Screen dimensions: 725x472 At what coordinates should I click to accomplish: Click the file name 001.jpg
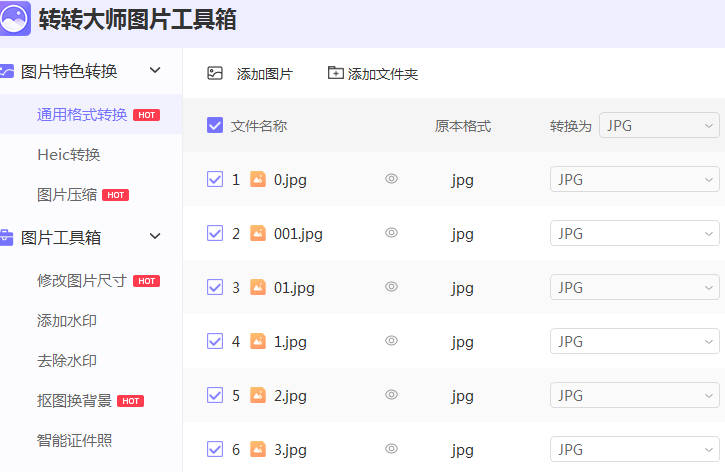[298, 233]
